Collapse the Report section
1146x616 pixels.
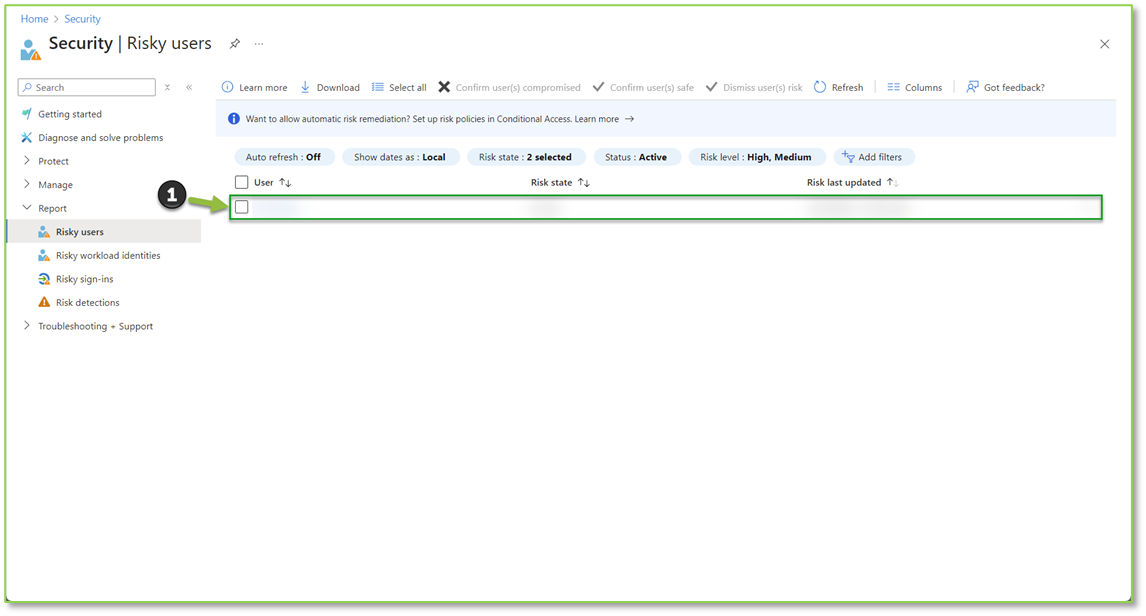pyautogui.click(x=27, y=207)
